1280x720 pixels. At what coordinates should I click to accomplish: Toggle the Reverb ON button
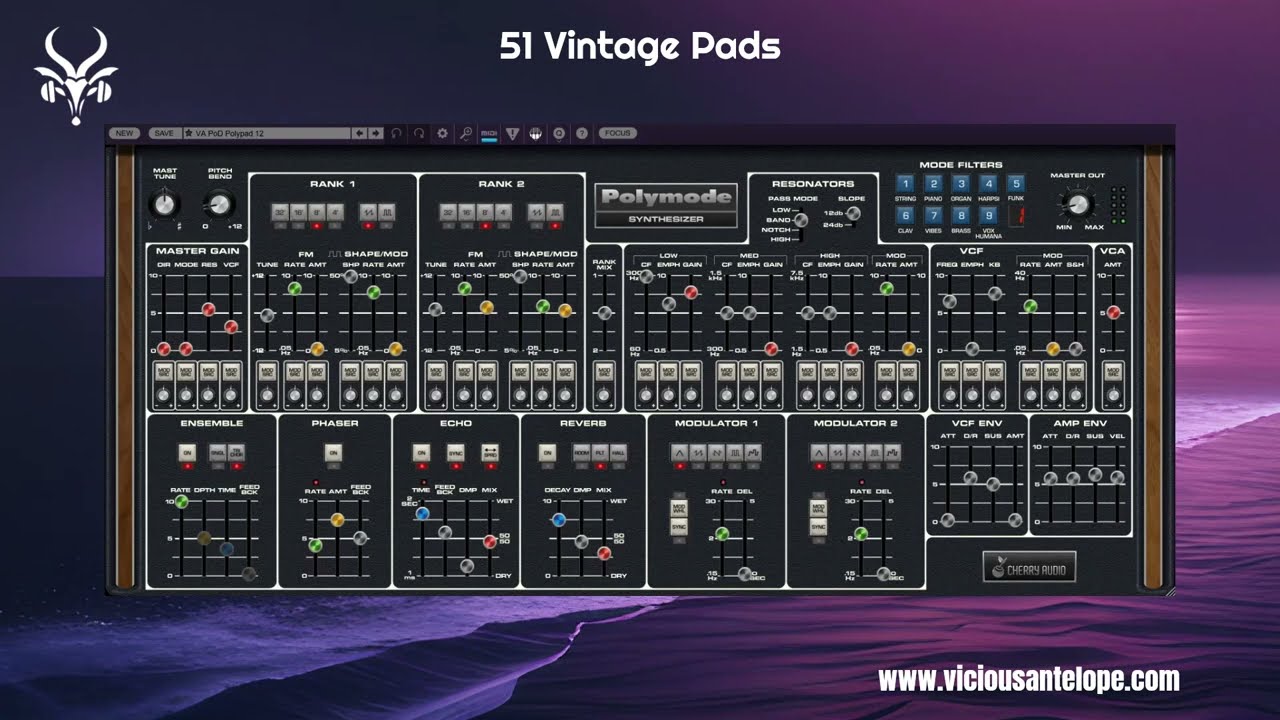click(x=547, y=453)
